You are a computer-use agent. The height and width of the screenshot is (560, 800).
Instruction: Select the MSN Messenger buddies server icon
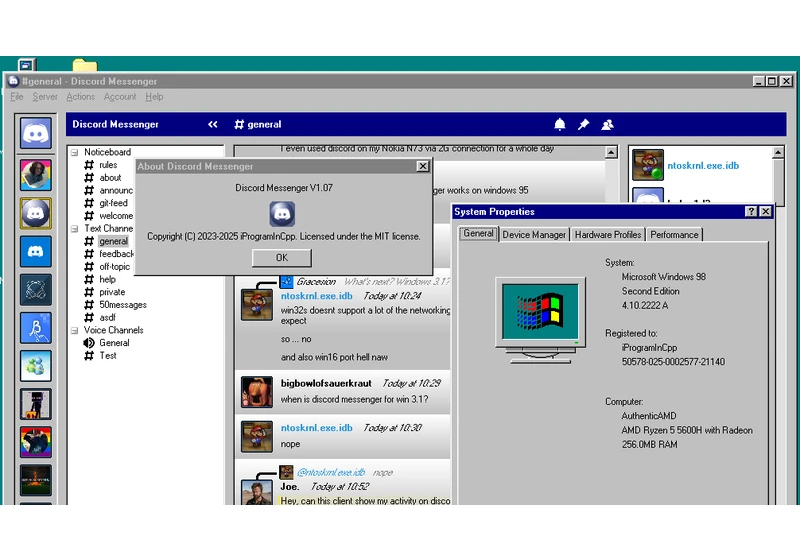[x=36, y=366]
